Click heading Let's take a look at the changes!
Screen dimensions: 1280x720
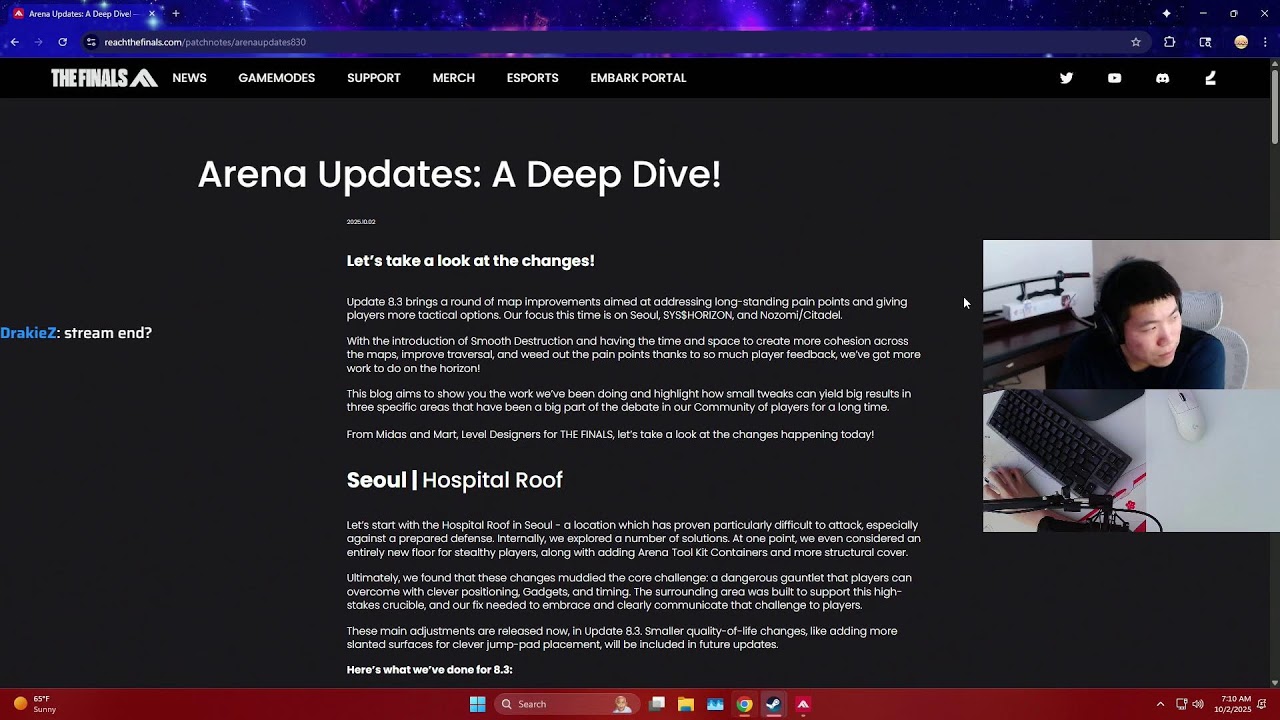point(470,261)
